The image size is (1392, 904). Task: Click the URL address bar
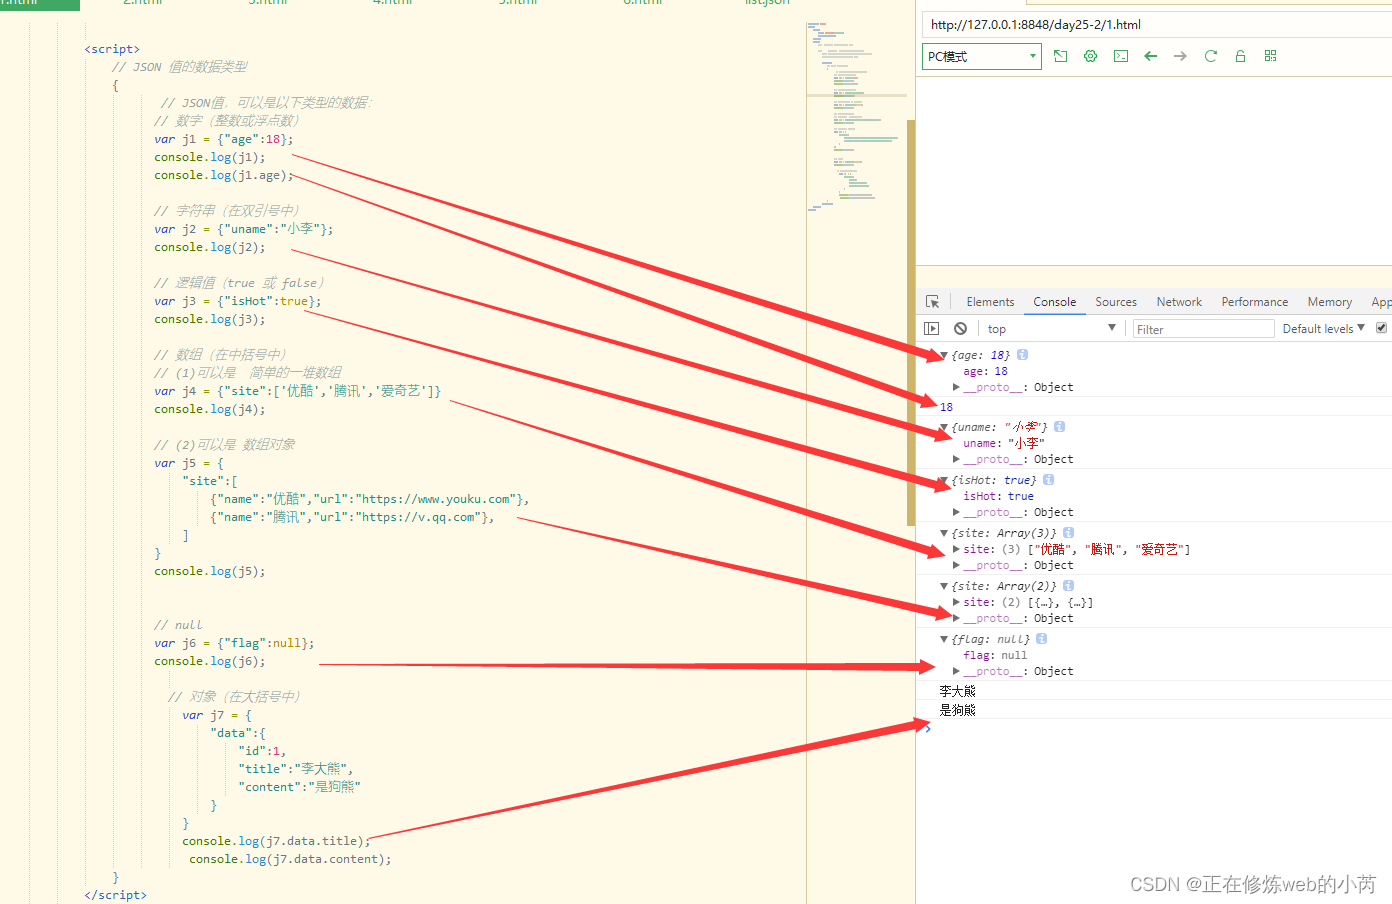pos(1156,25)
